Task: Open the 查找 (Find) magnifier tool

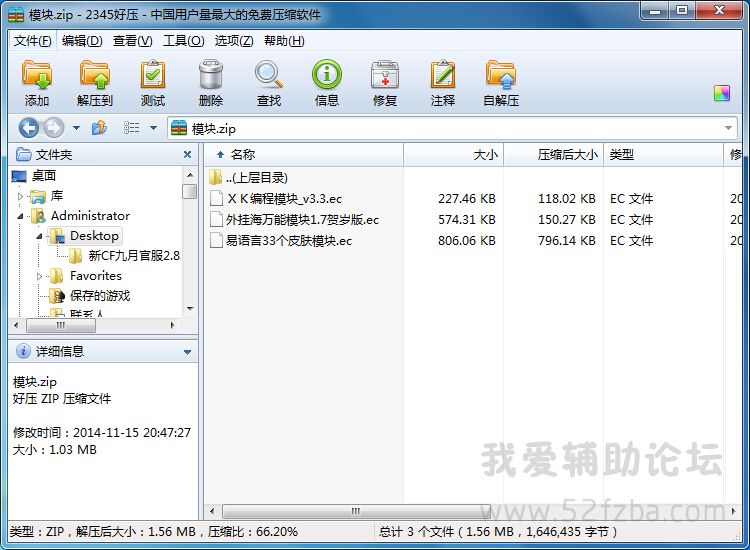Action: 269,75
